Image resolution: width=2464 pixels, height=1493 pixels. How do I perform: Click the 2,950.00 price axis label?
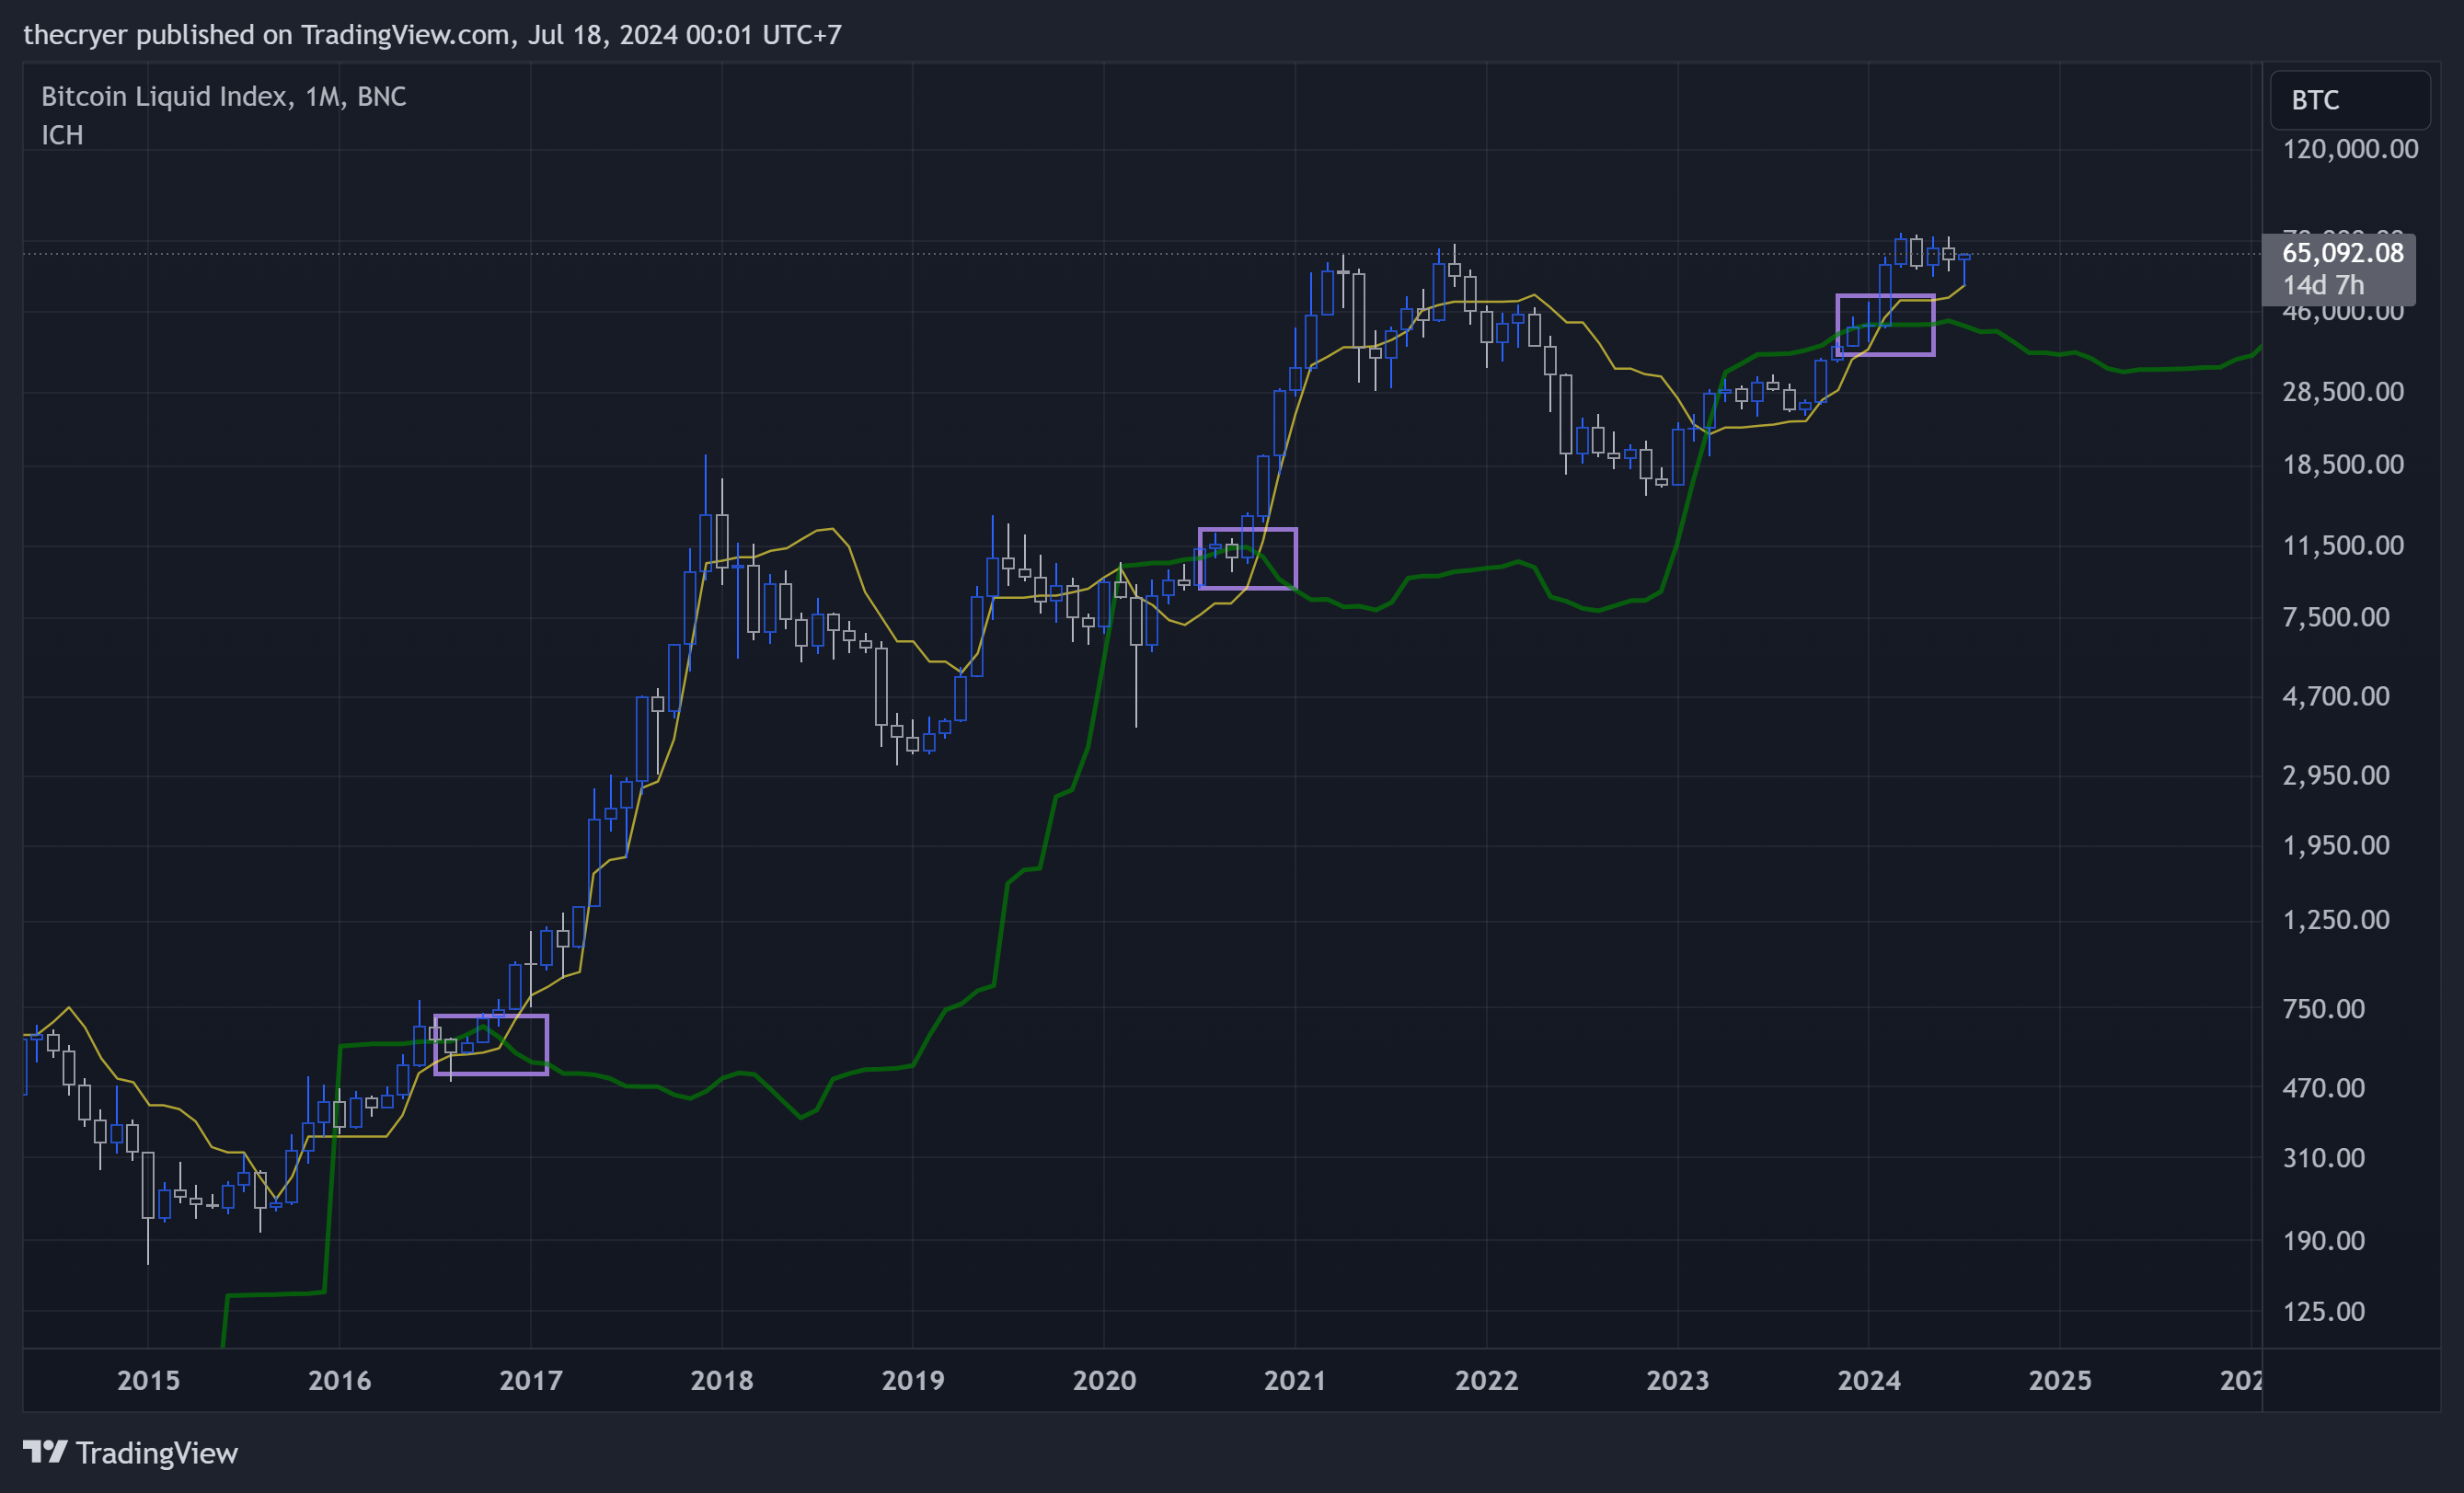click(x=2336, y=775)
